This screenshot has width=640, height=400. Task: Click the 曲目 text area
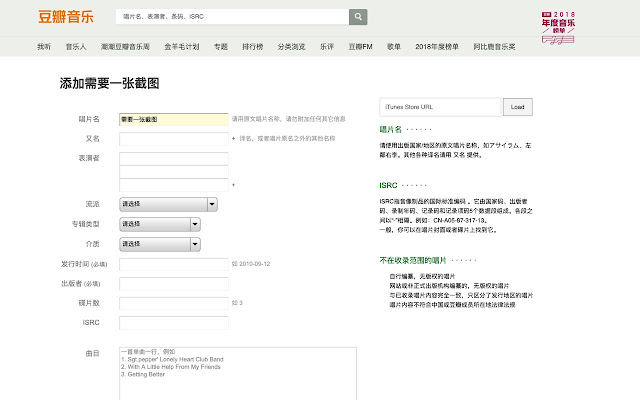click(238, 373)
